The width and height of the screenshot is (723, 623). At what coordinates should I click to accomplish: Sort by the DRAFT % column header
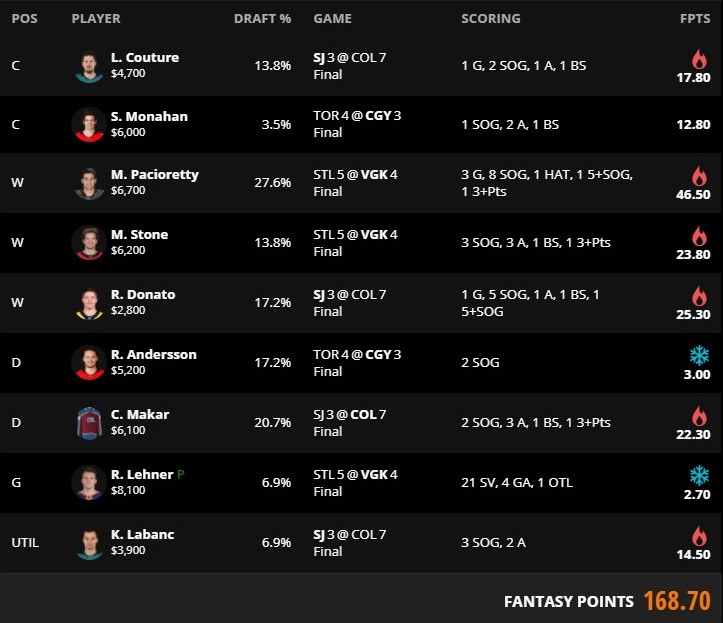pyautogui.click(x=262, y=19)
